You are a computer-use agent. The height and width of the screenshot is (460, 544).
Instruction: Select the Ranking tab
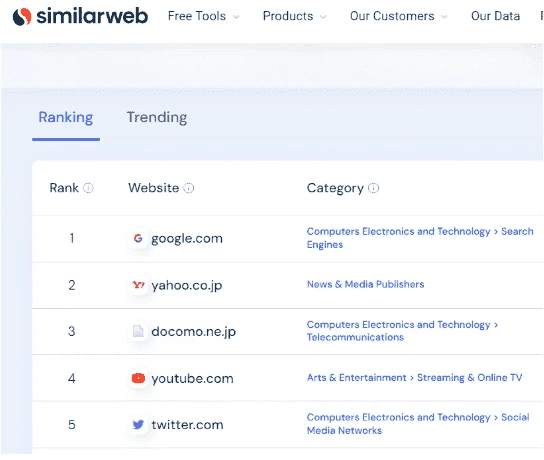[66, 117]
